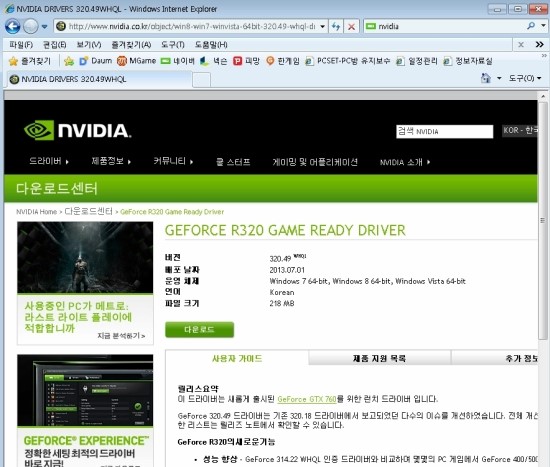Close the toolbar with the gray X
550x467 pixels.
[521, 45]
